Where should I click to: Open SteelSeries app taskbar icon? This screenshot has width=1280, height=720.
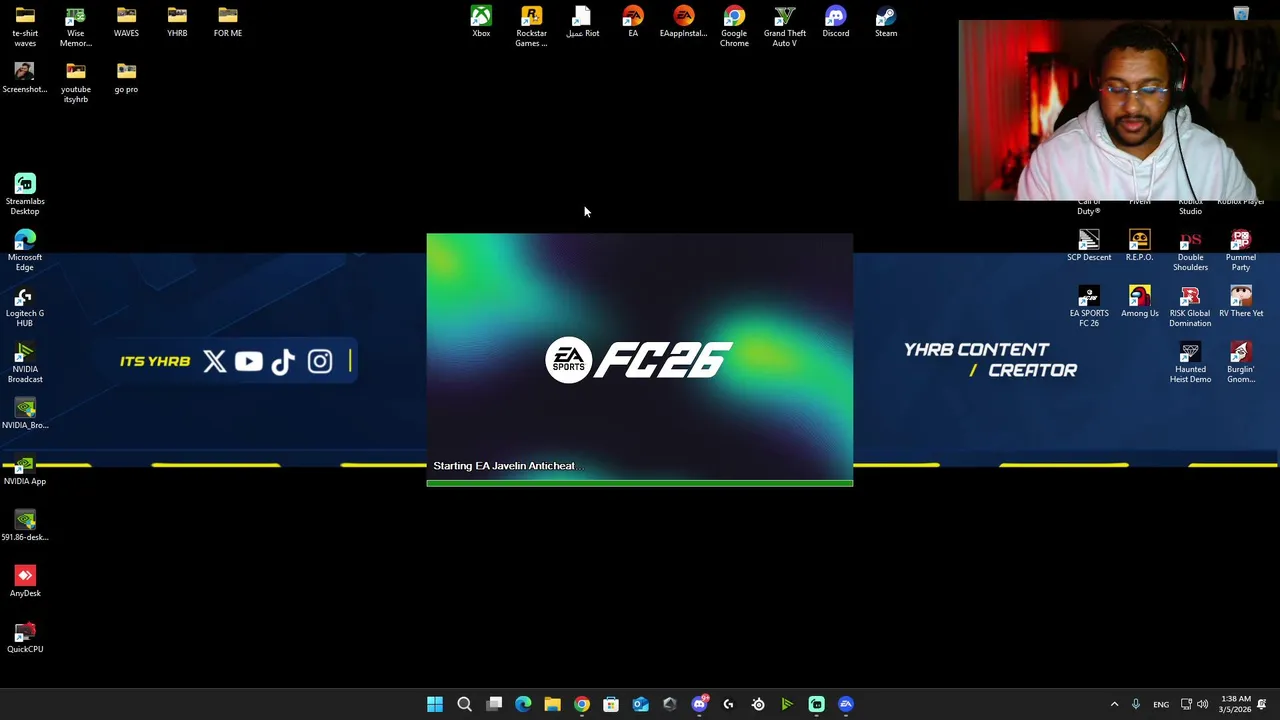[758, 704]
